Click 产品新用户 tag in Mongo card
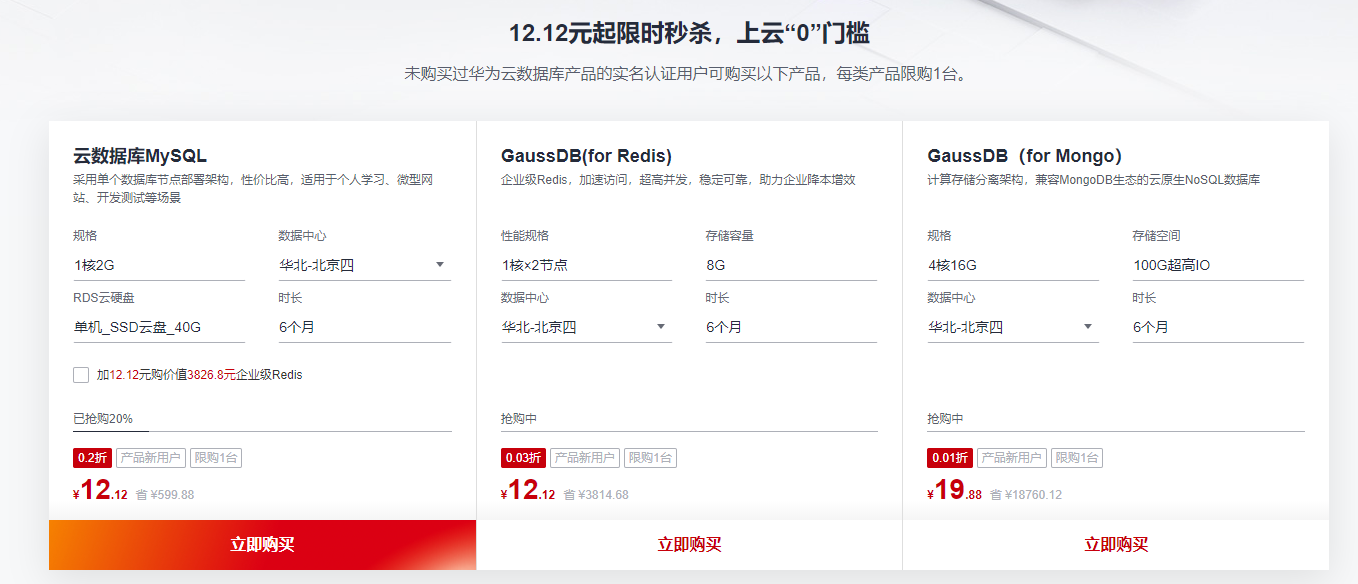Screen dimensions: 1358x584 click(x=1012, y=458)
